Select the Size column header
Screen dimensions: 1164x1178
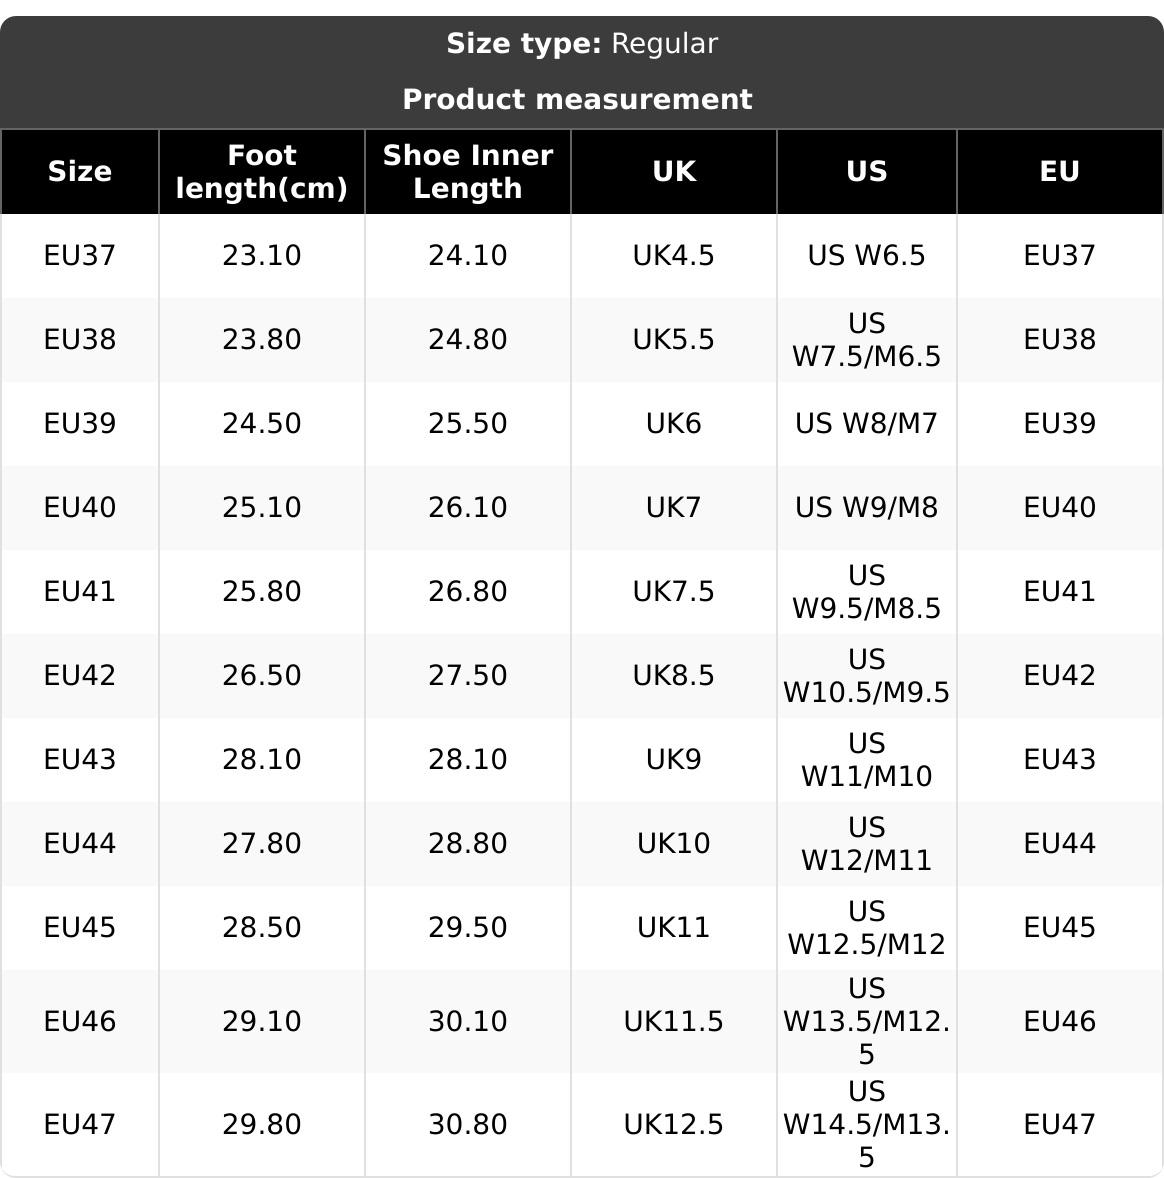80,172
